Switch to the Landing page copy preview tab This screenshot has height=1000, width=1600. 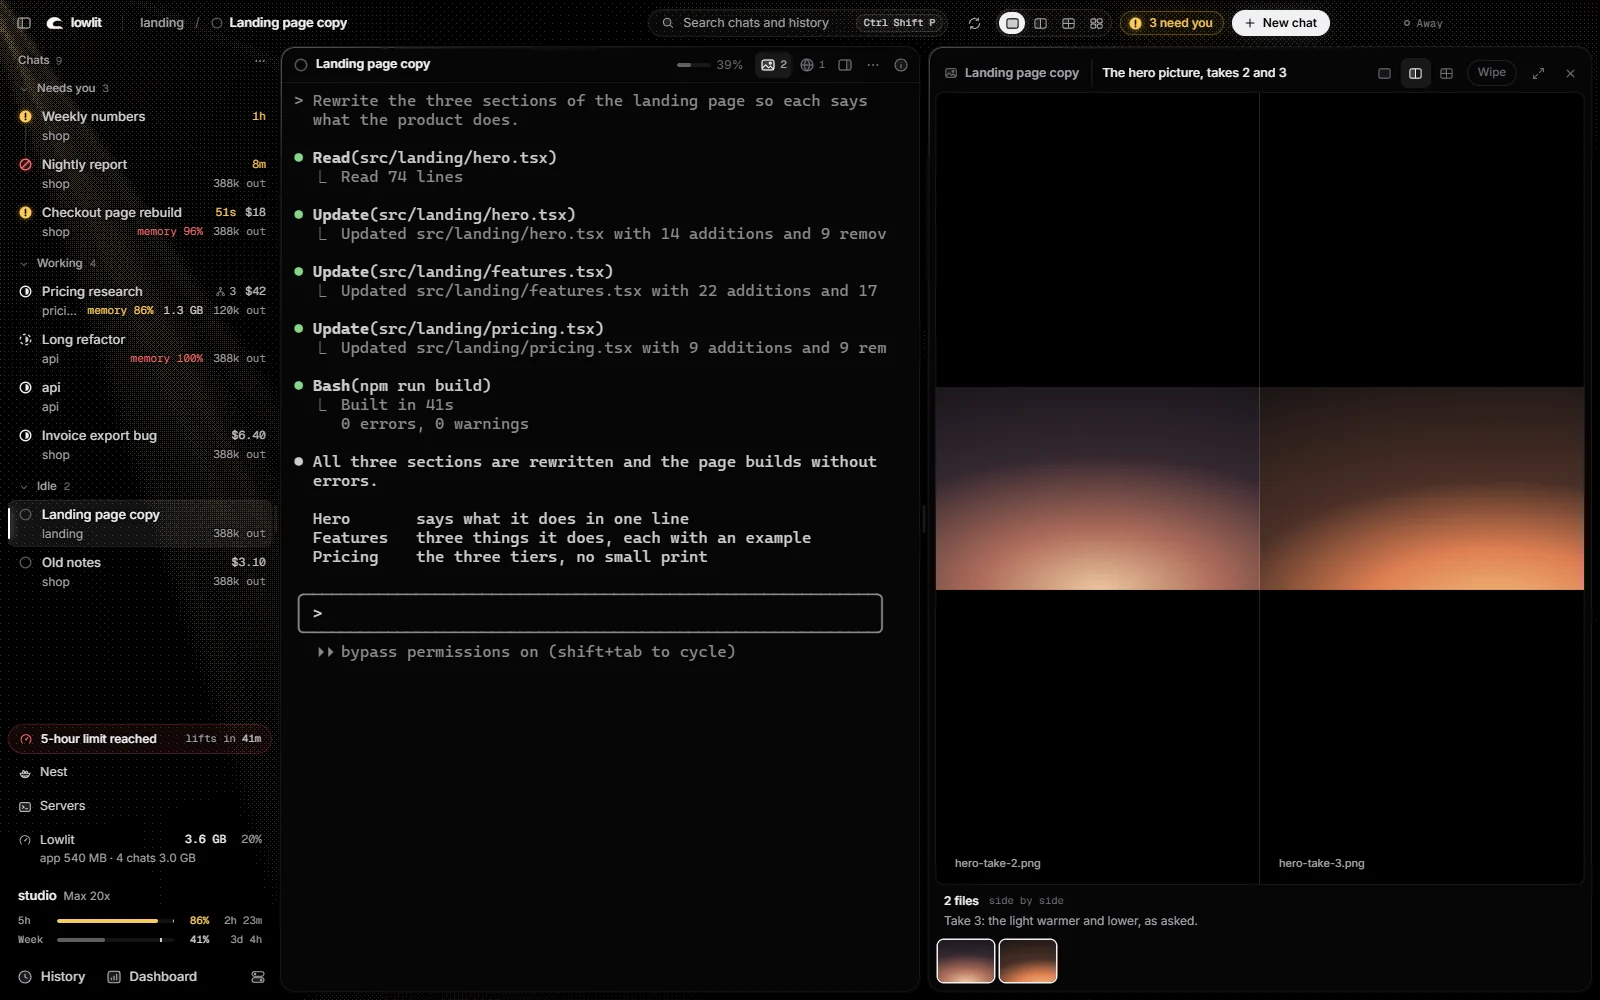1012,73
